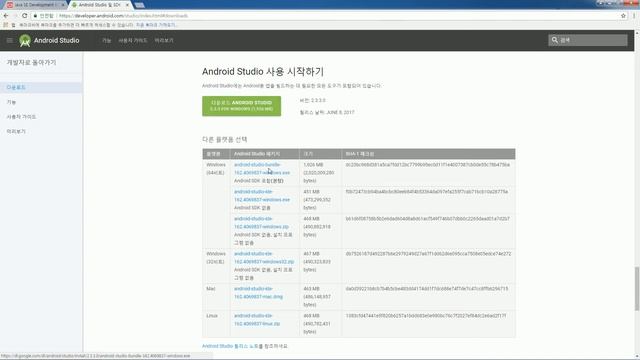This screenshot has height=360, width=640.
Task: Download android-studio-ide windows32.zip link
Action: (264, 258)
